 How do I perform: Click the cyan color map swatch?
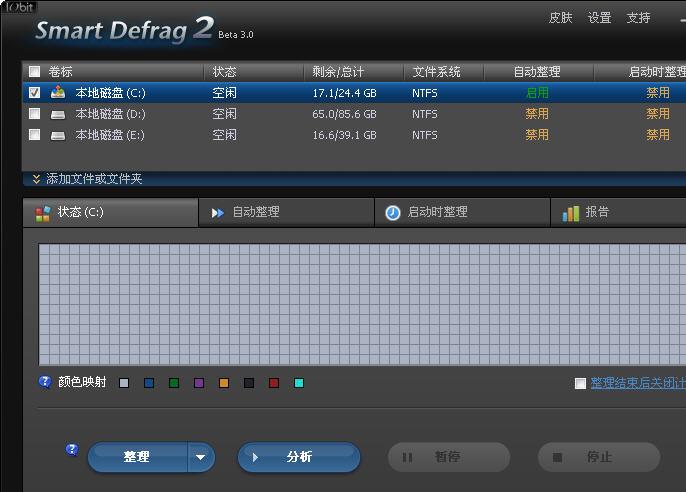(299, 383)
